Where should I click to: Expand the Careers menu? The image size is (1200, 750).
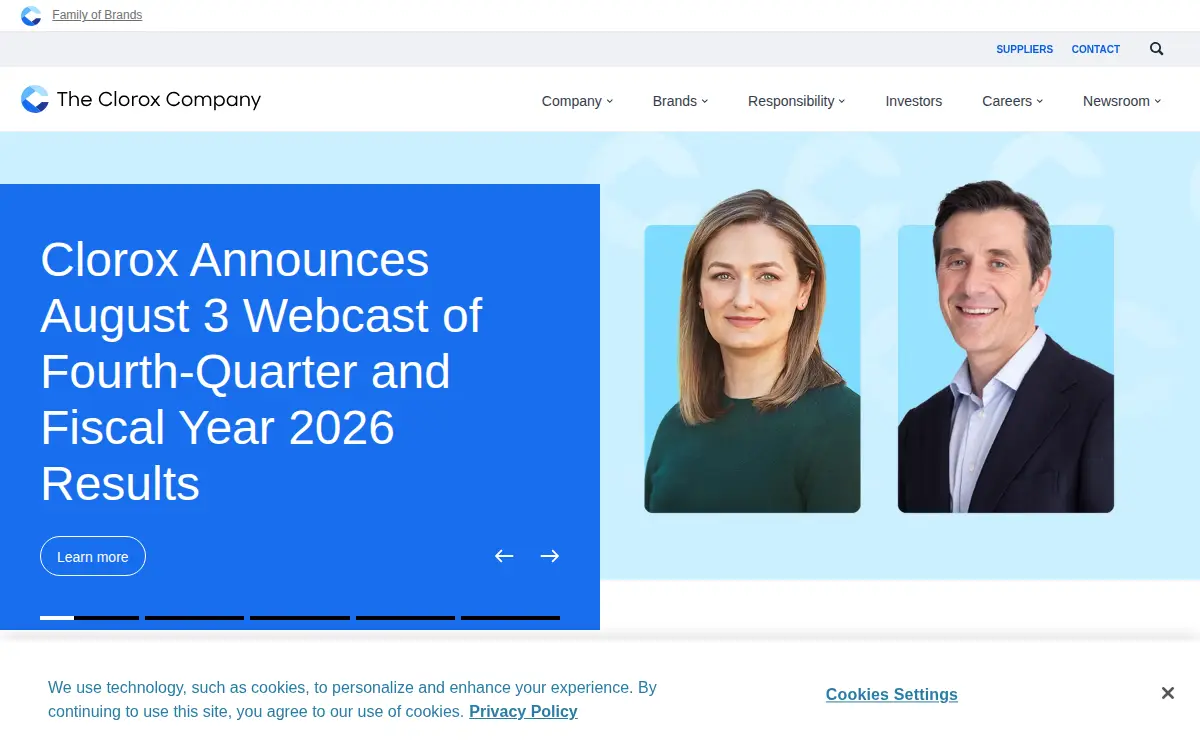(x=1012, y=101)
